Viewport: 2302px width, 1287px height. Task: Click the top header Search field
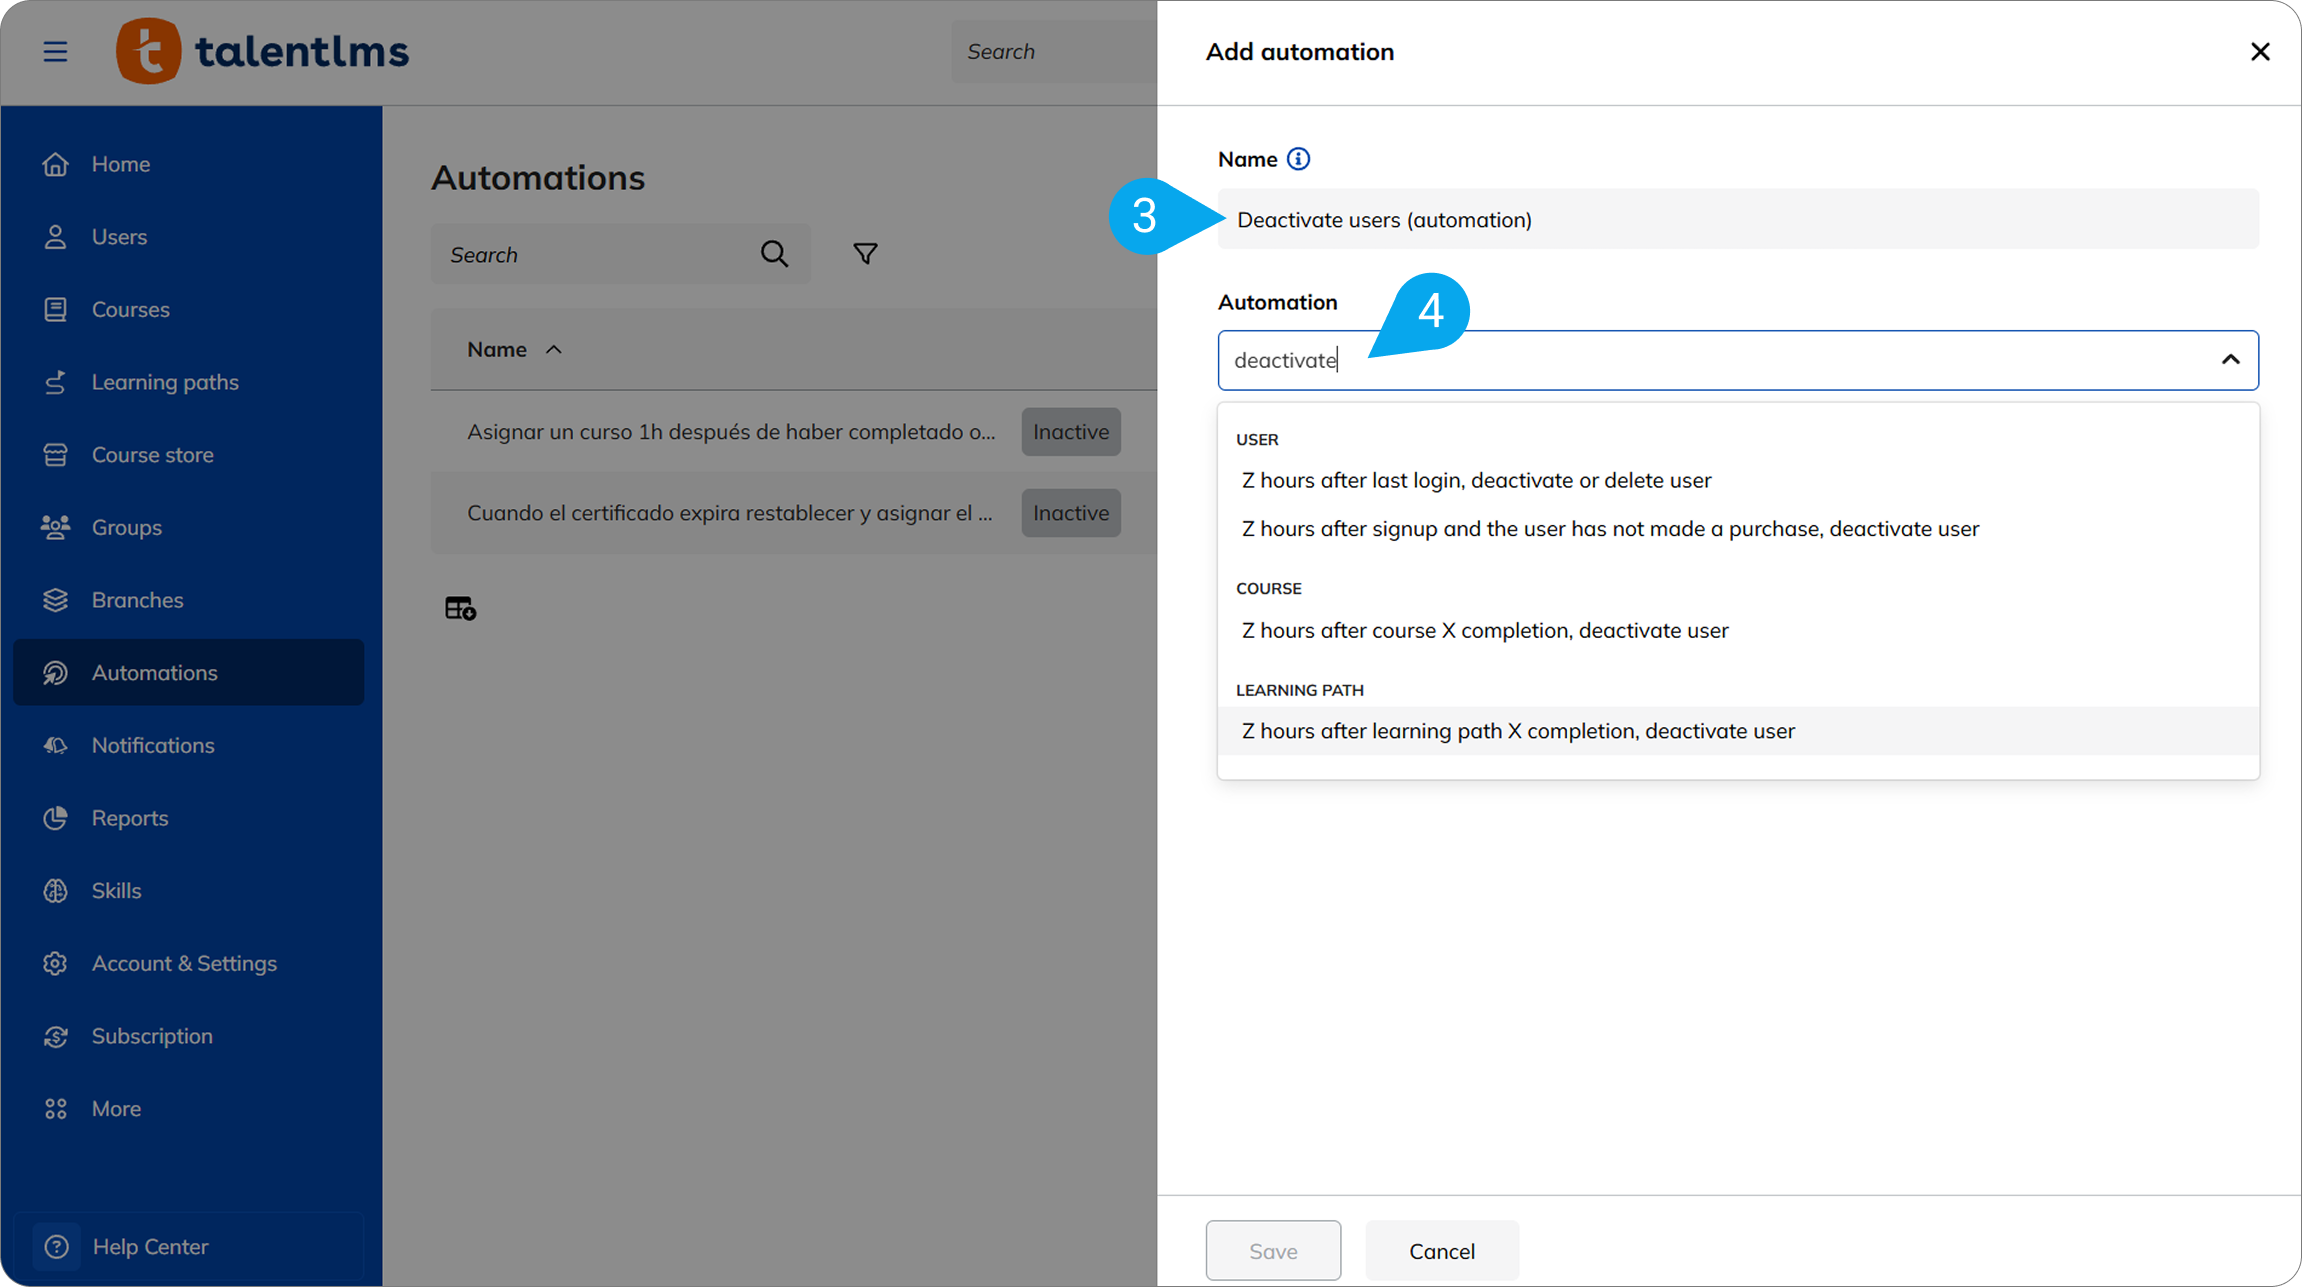coord(1054,51)
